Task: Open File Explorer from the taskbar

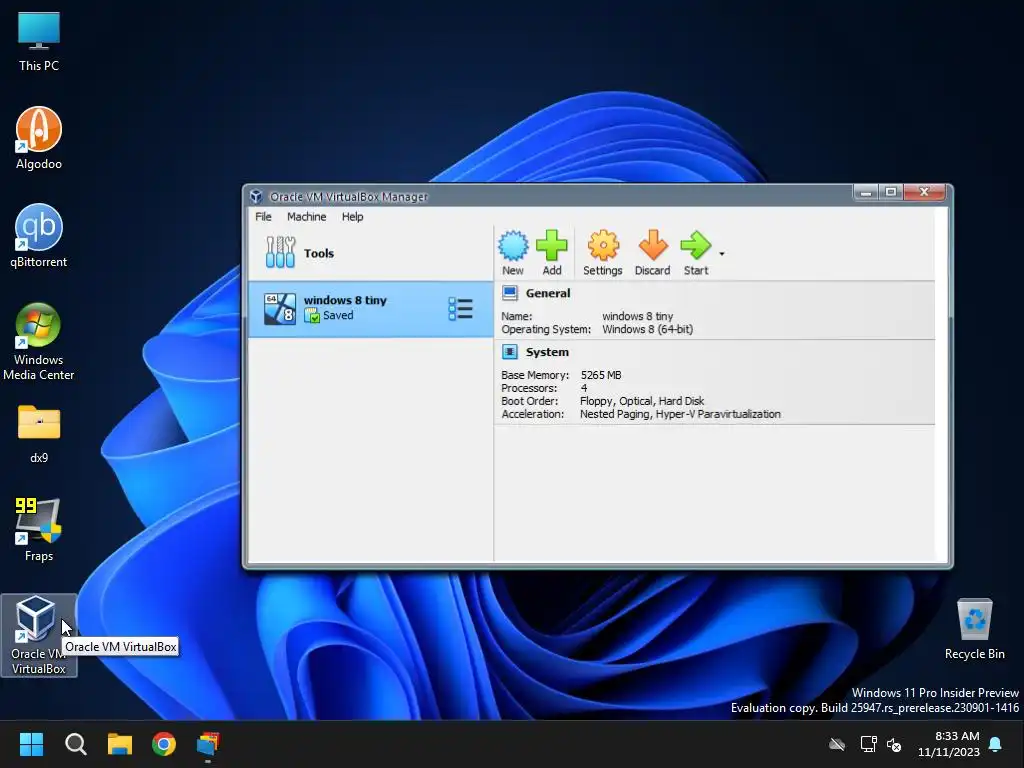Action: (120, 744)
